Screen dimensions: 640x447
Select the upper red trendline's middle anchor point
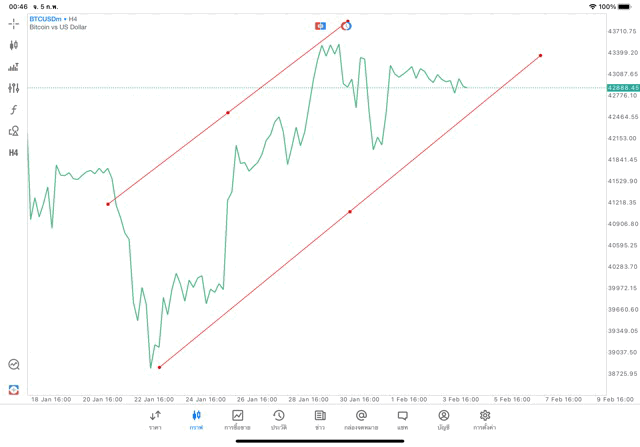click(228, 112)
